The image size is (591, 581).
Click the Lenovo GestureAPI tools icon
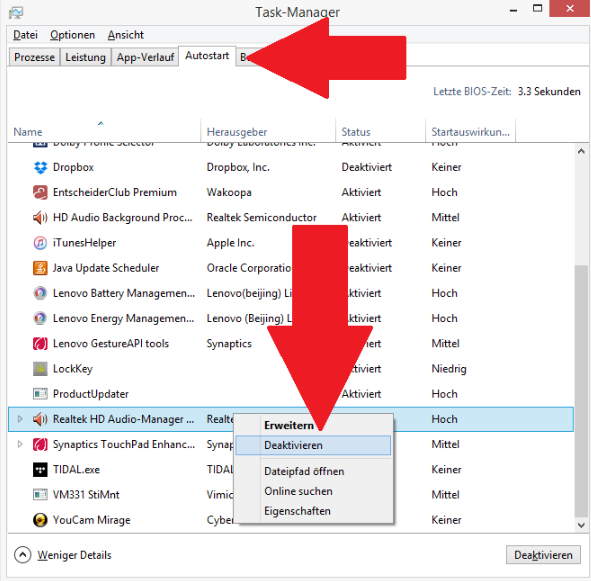click(40, 344)
